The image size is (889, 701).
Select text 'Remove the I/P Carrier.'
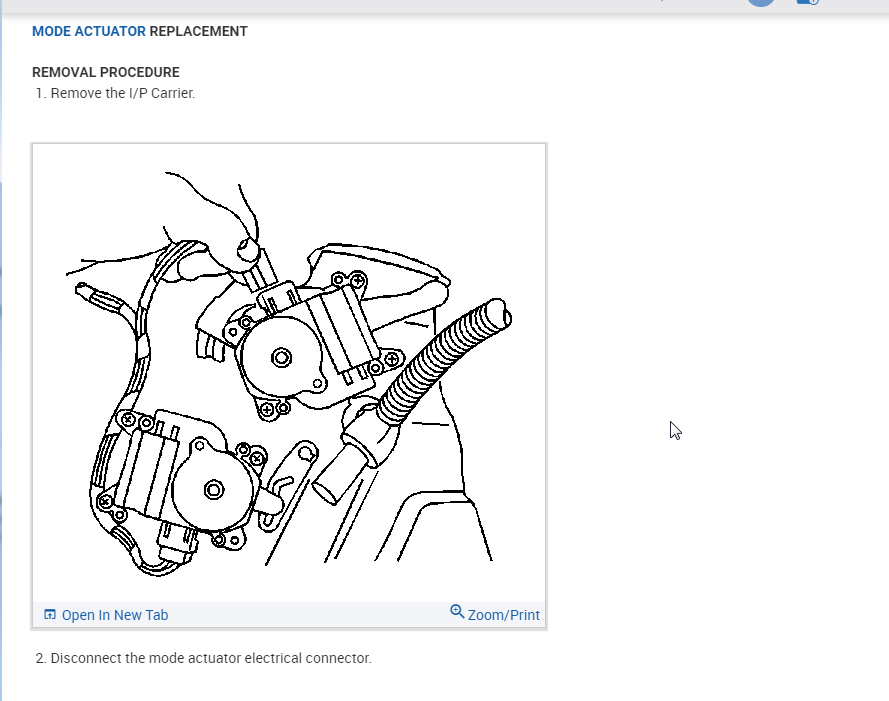(122, 93)
